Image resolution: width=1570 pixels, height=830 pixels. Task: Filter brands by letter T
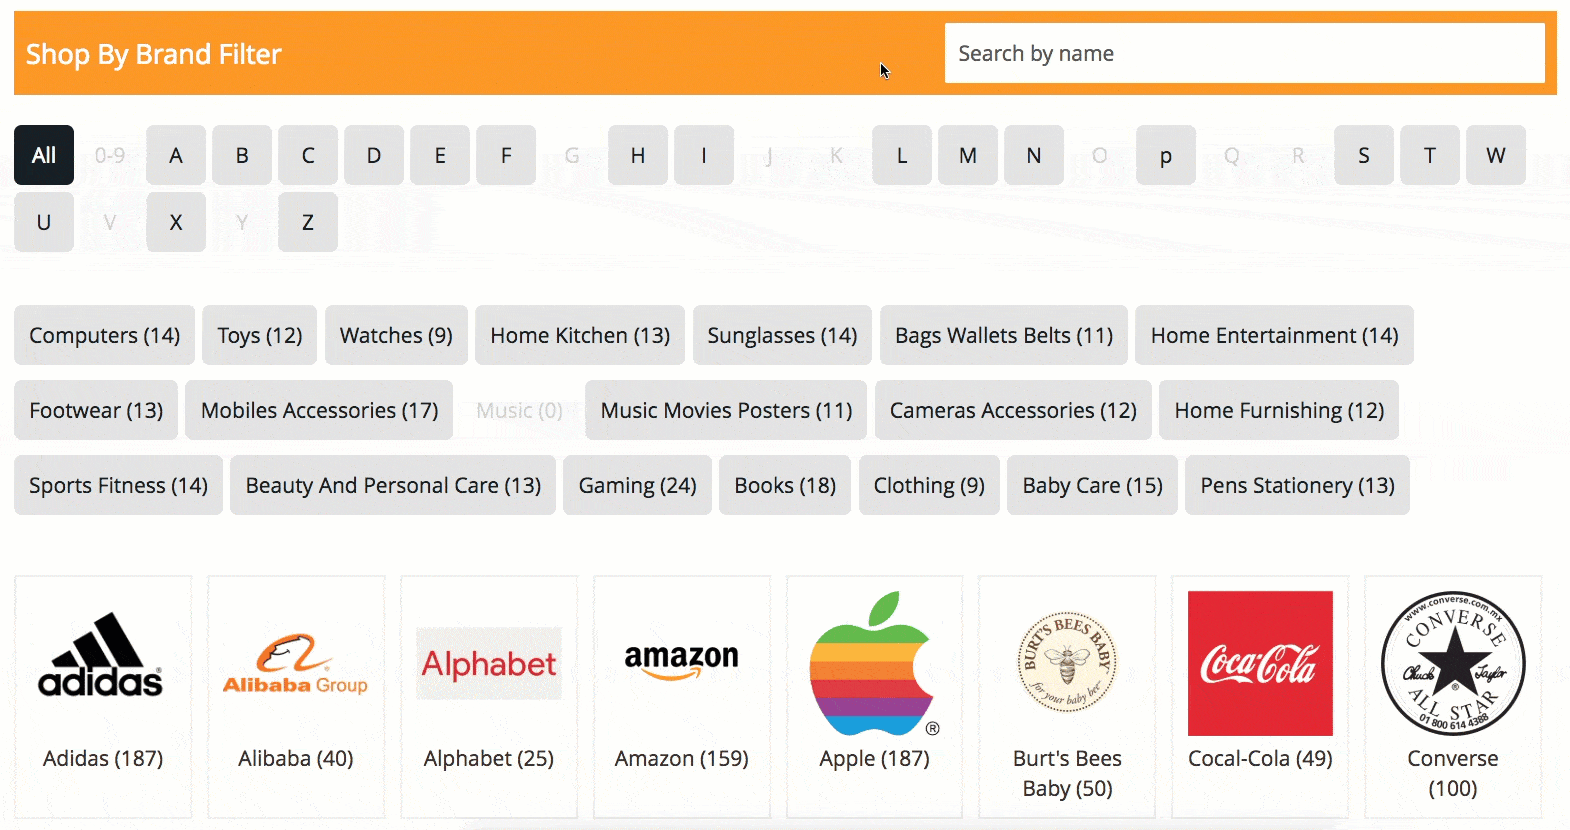(x=1430, y=155)
